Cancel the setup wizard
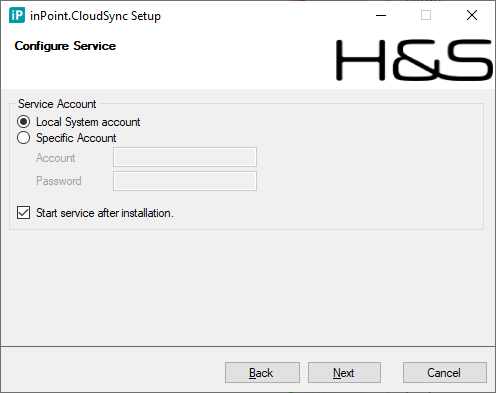The height and width of the screenshot is (393, 496). point(445,373)
